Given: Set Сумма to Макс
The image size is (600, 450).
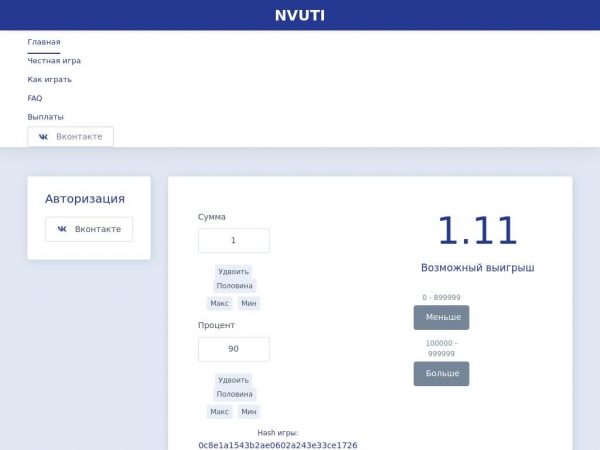Looking at the screenshot, I should pyautogui.click(x=219, y=303).
